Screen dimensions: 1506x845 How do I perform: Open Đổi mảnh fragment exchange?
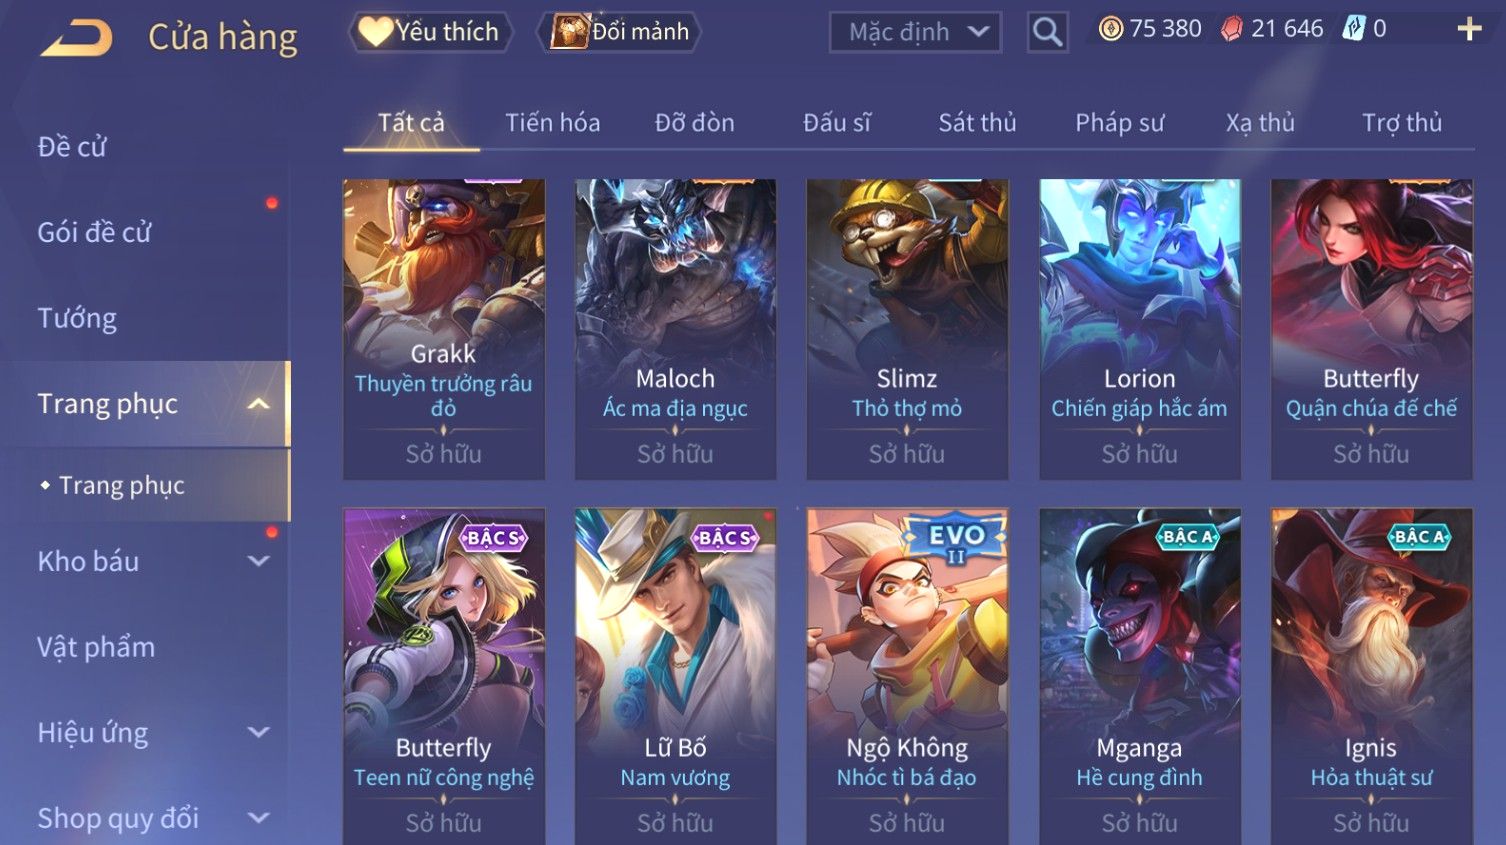click(x=619, y=32)
